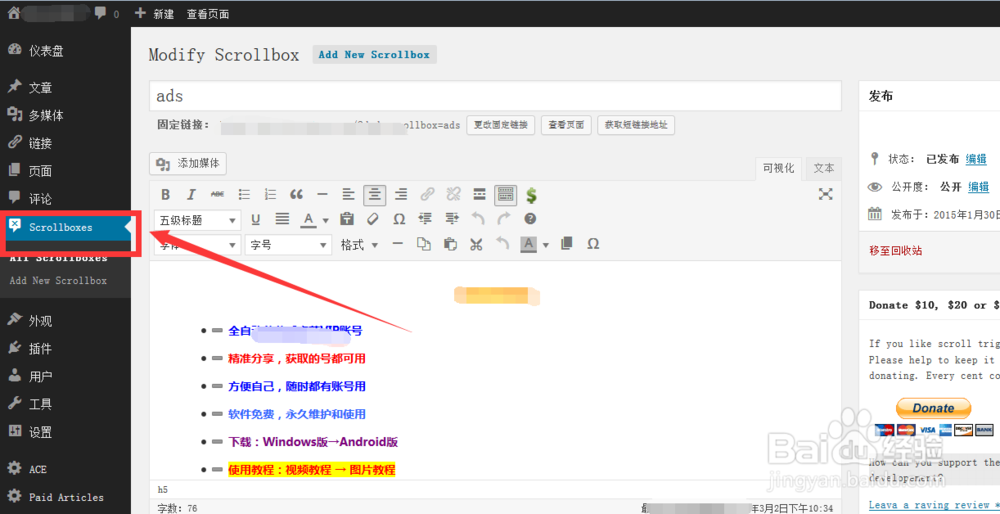1000x514 pixels.
Task: Click the Add New Scrollbox button
Action: pyautogui.click(x=374, y=55)
